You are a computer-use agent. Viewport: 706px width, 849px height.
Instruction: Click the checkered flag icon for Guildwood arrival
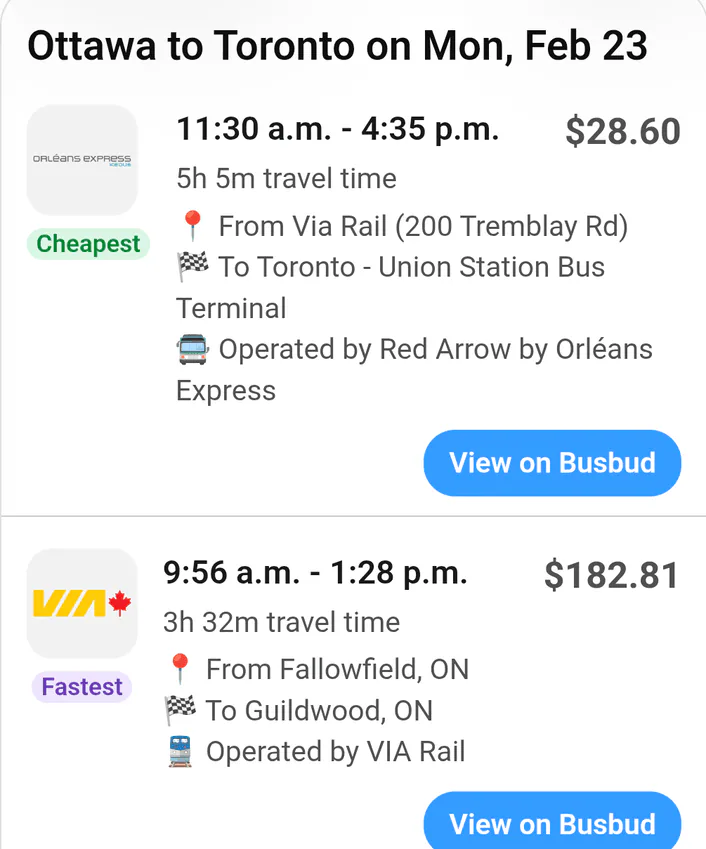180,710
